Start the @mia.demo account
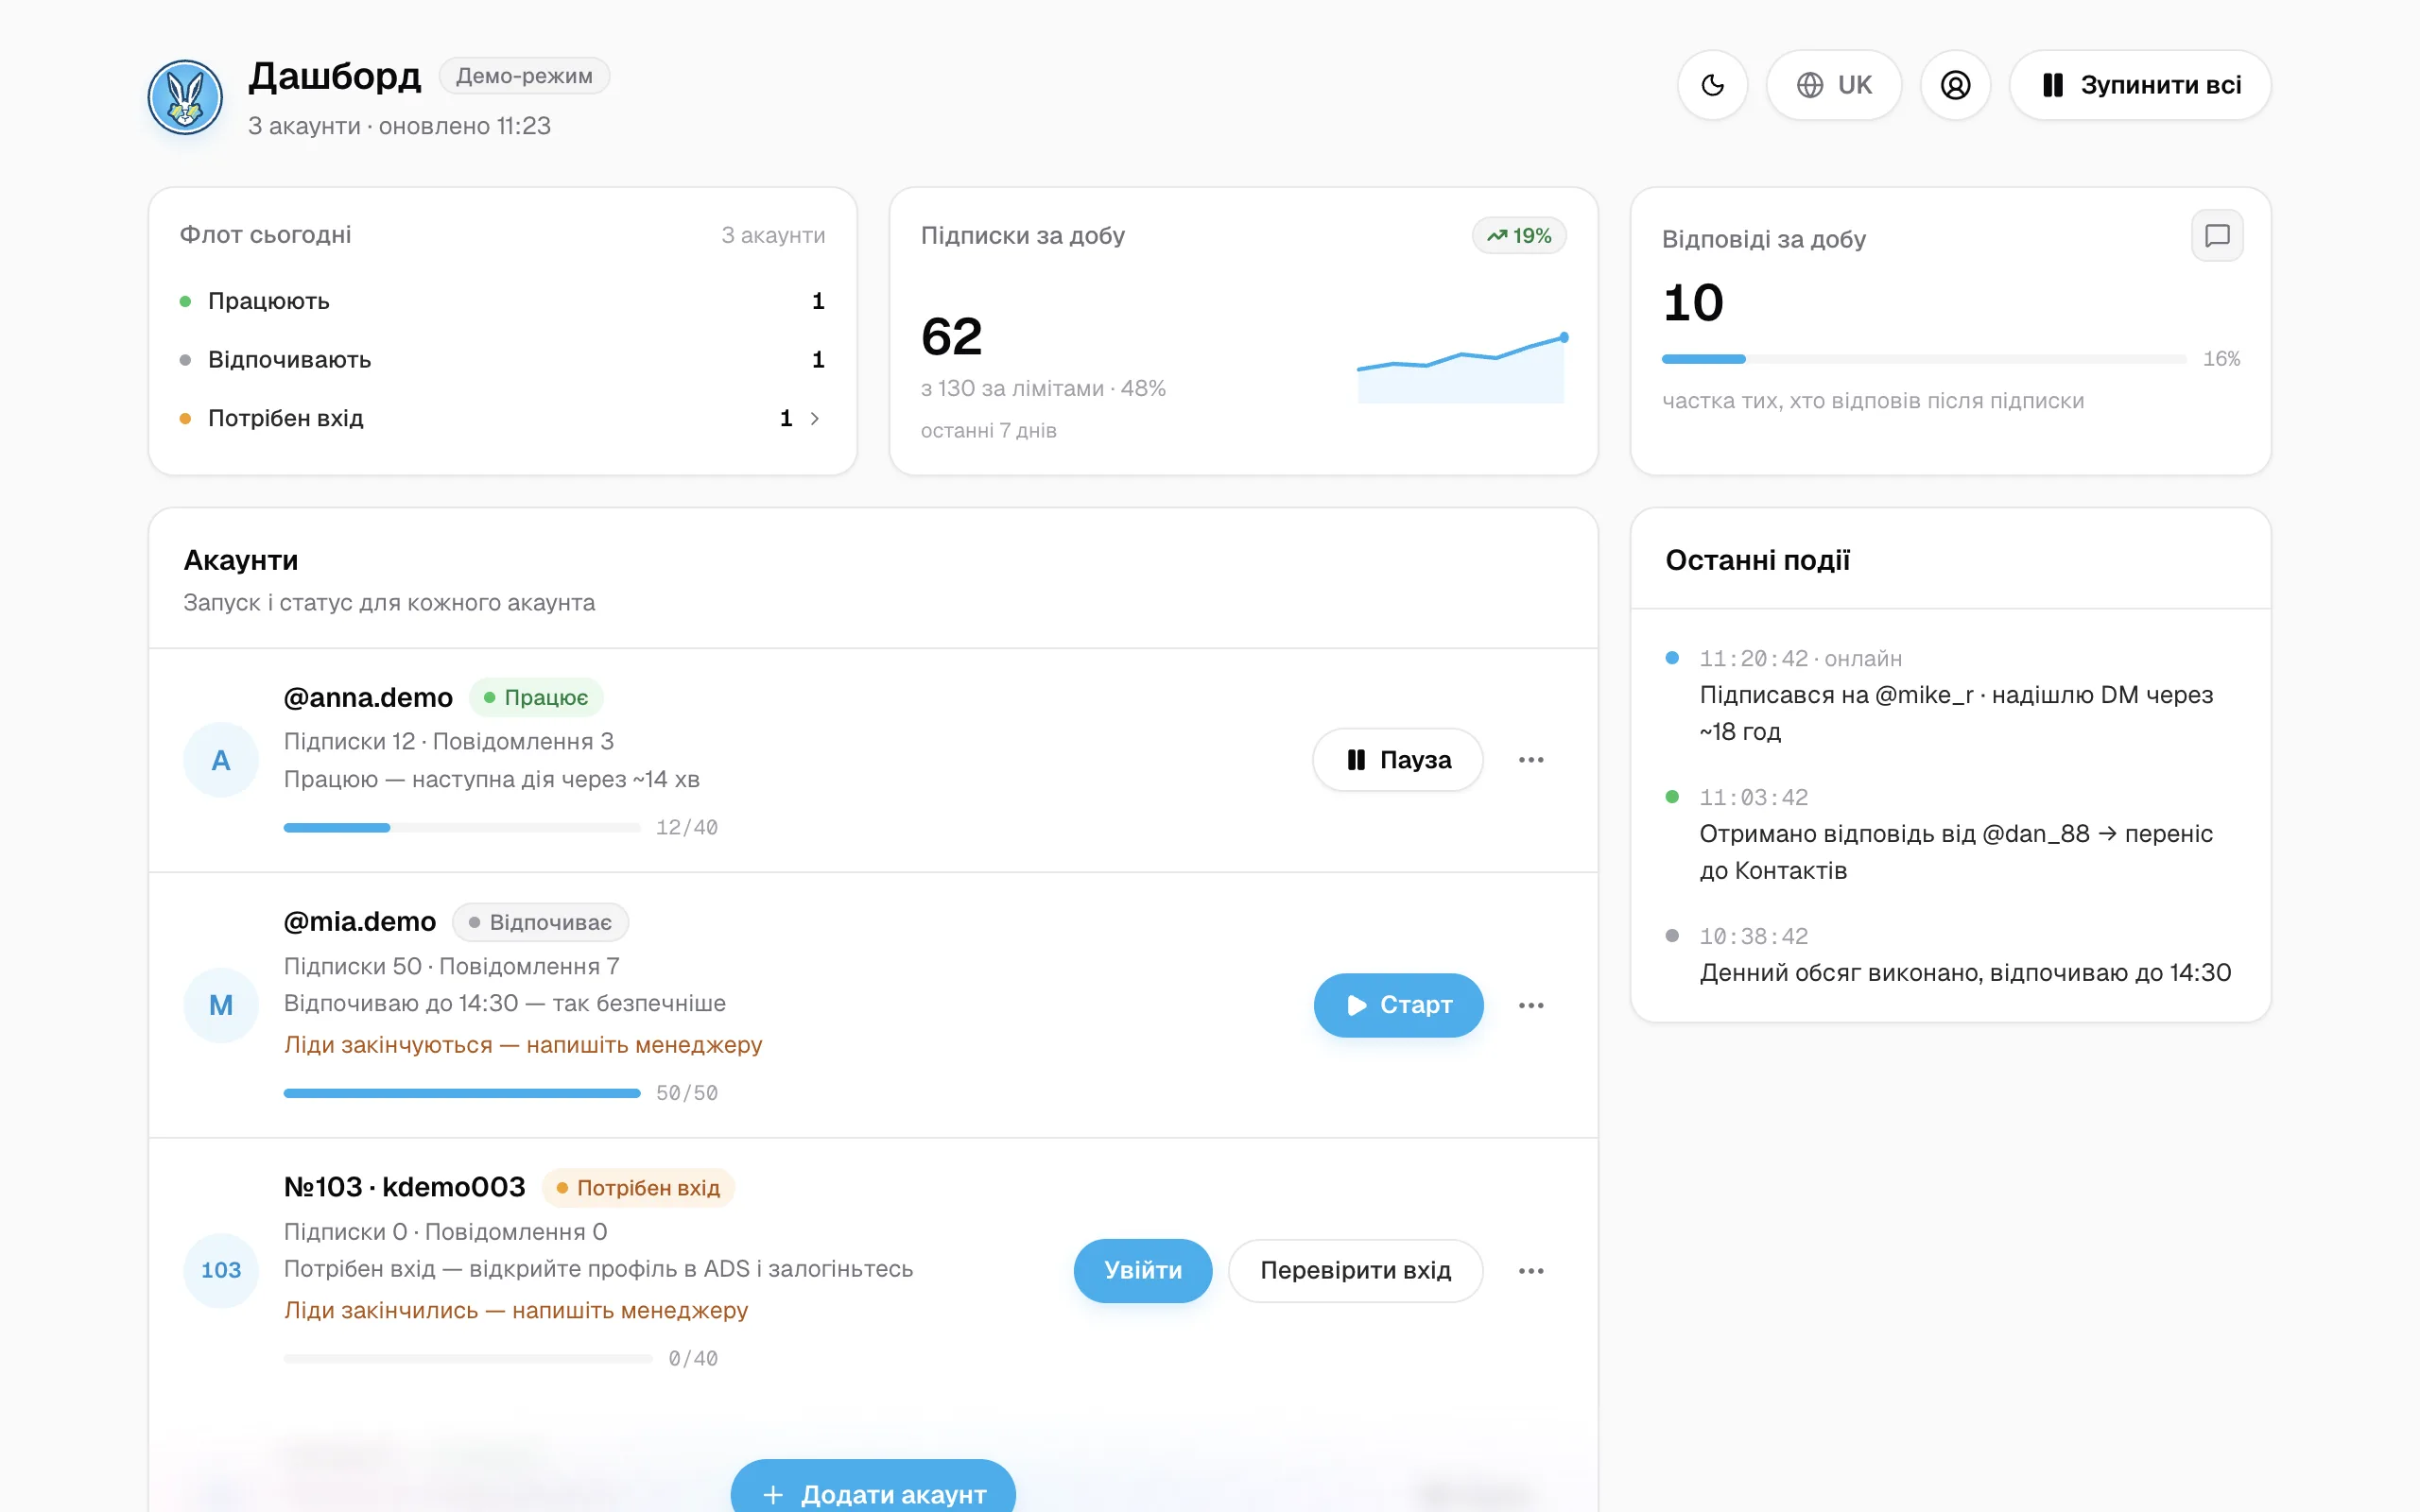Screen dimensions: 2420x1512 point(1398,1005)
